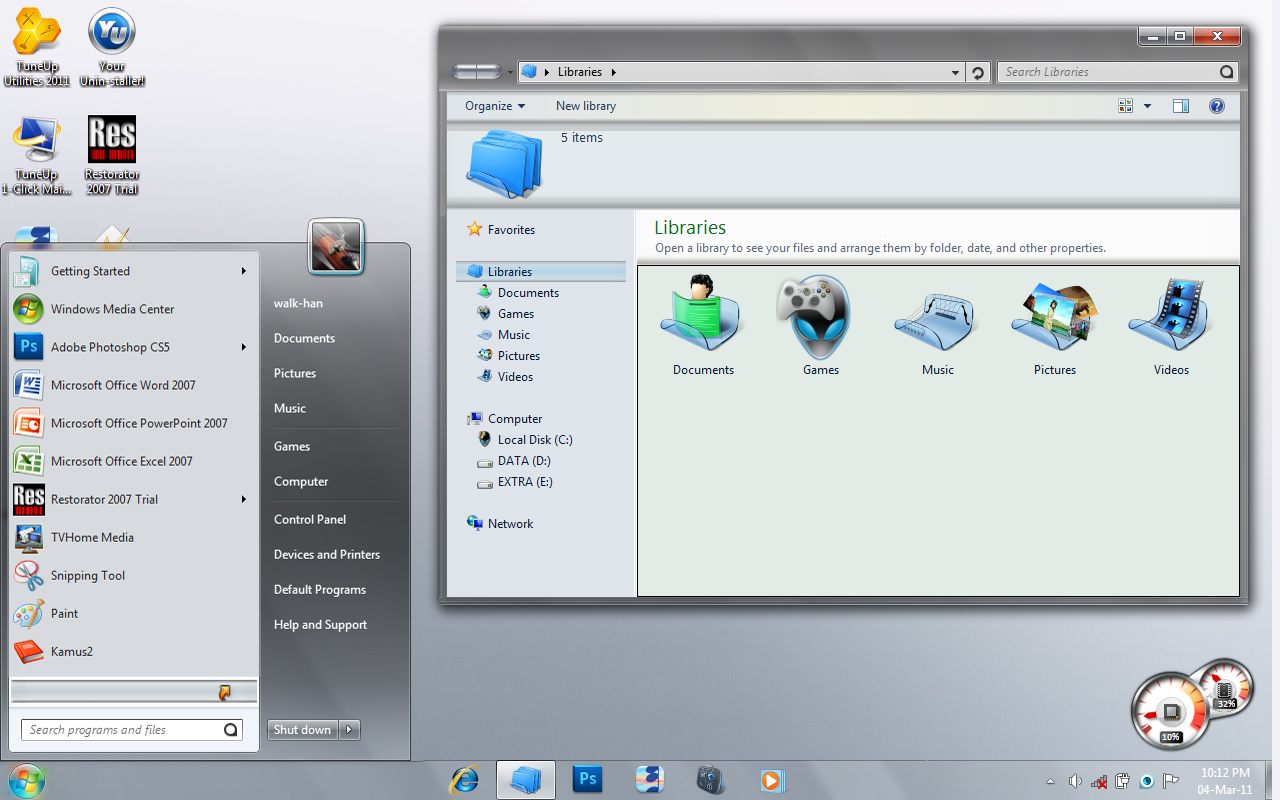Open the Action Center flag icon
This screenshot has height=800, width=1280.
click(1170, 781)
